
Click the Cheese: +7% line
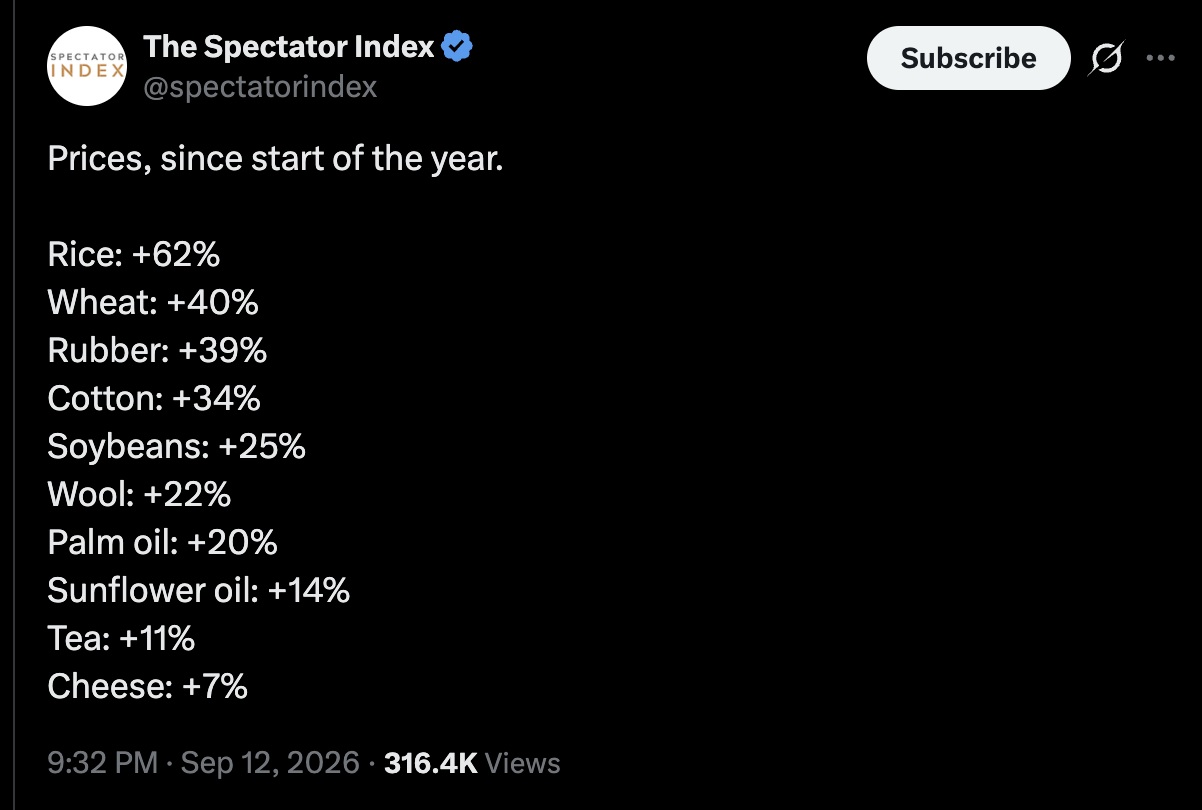[x=147, y=686]
